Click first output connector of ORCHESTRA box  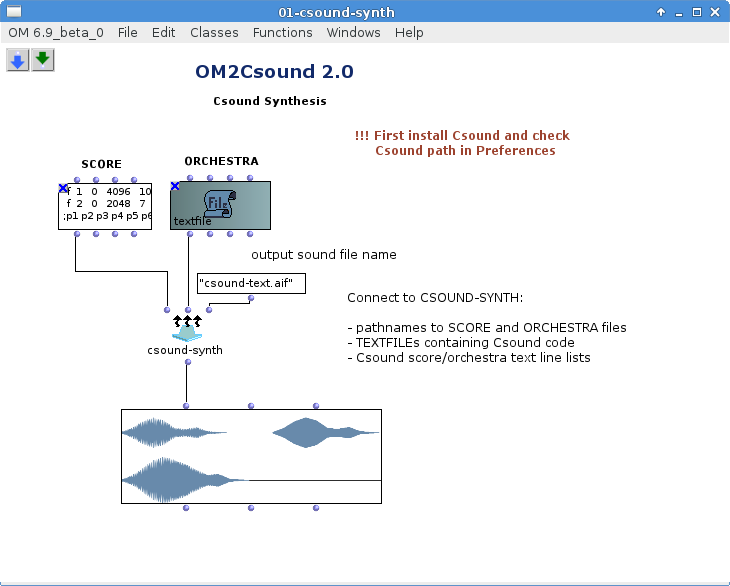(x=190, y=234)
